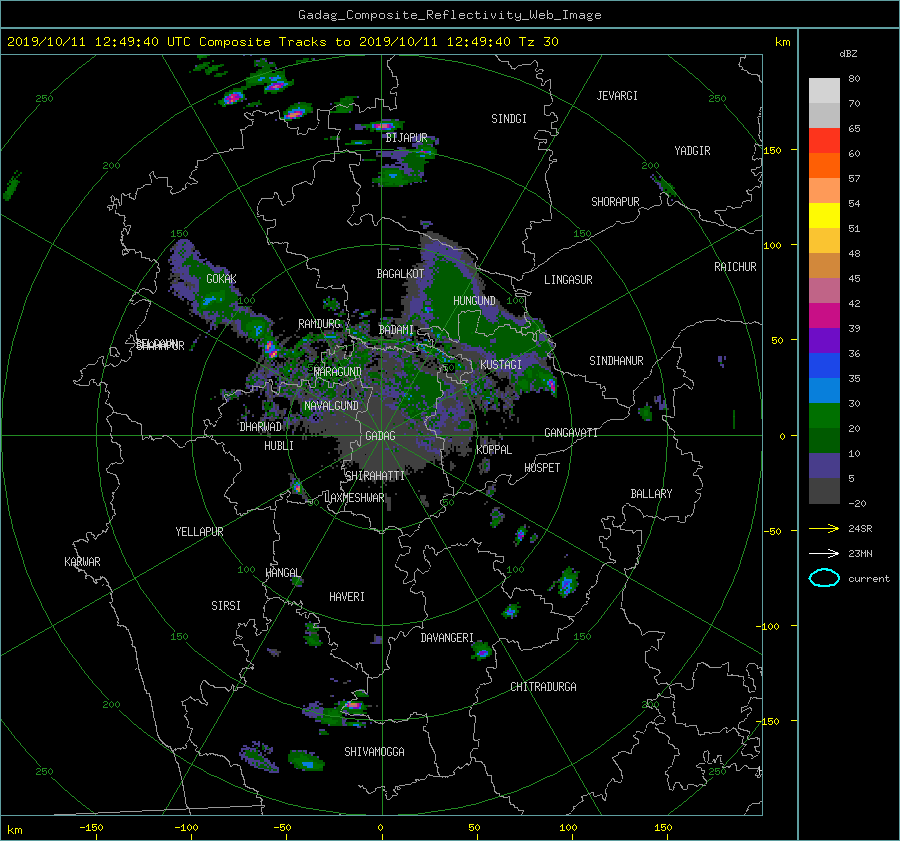The height and width of the screenshot is (841, 900).
Task: Click the UTC Composite Tracks timestamp line
Action: coord(283,42)
